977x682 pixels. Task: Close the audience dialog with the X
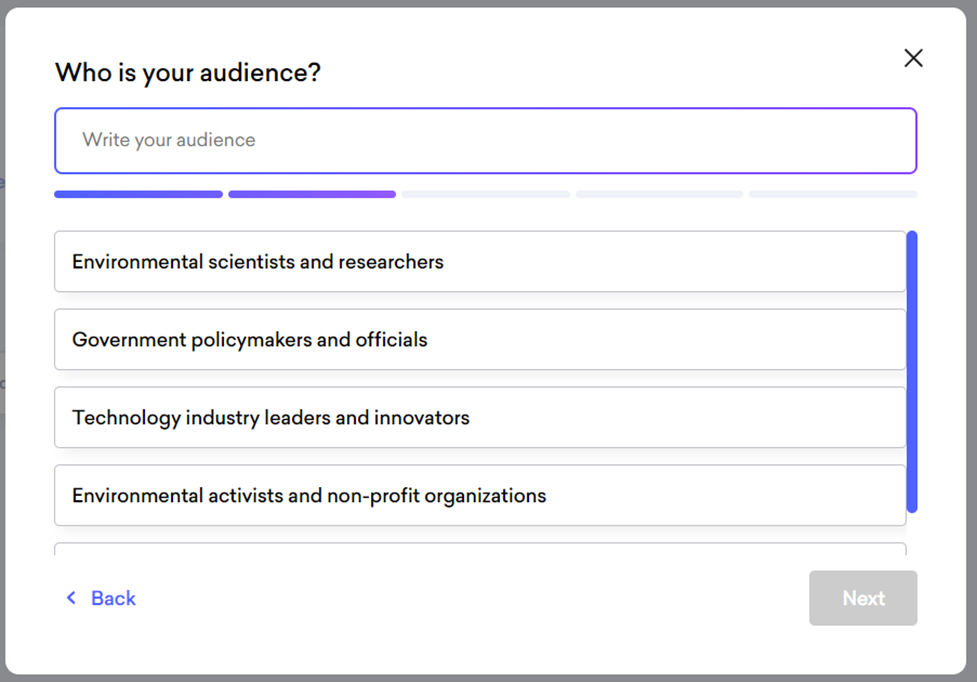[913, 58]
